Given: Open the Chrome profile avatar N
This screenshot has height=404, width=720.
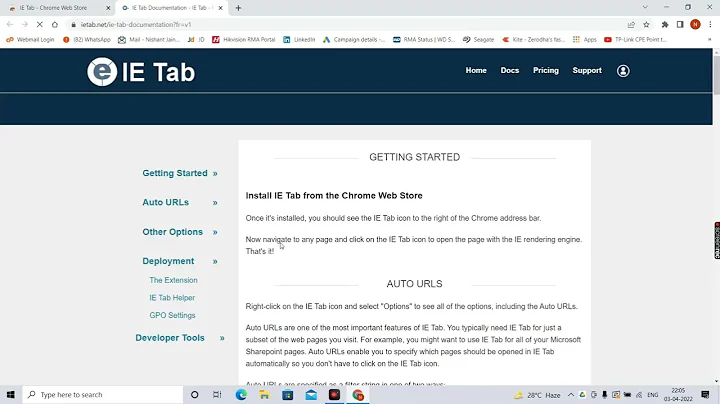Looking at the screenshot, I should [695, 24].
